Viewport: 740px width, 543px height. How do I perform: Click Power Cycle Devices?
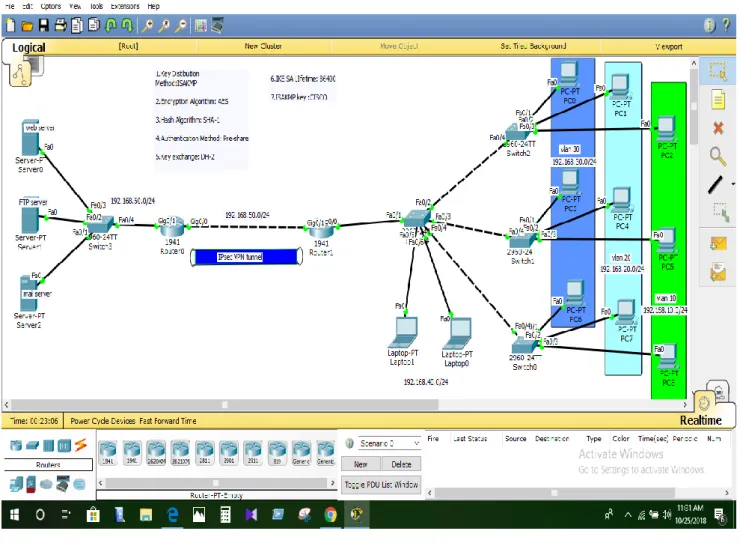(103, 421)
